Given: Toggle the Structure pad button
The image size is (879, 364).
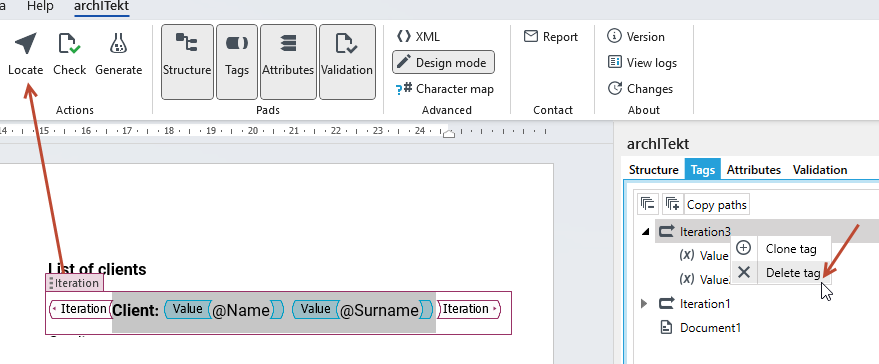Looking at the screenshot, I should click(x=187, y=62).
